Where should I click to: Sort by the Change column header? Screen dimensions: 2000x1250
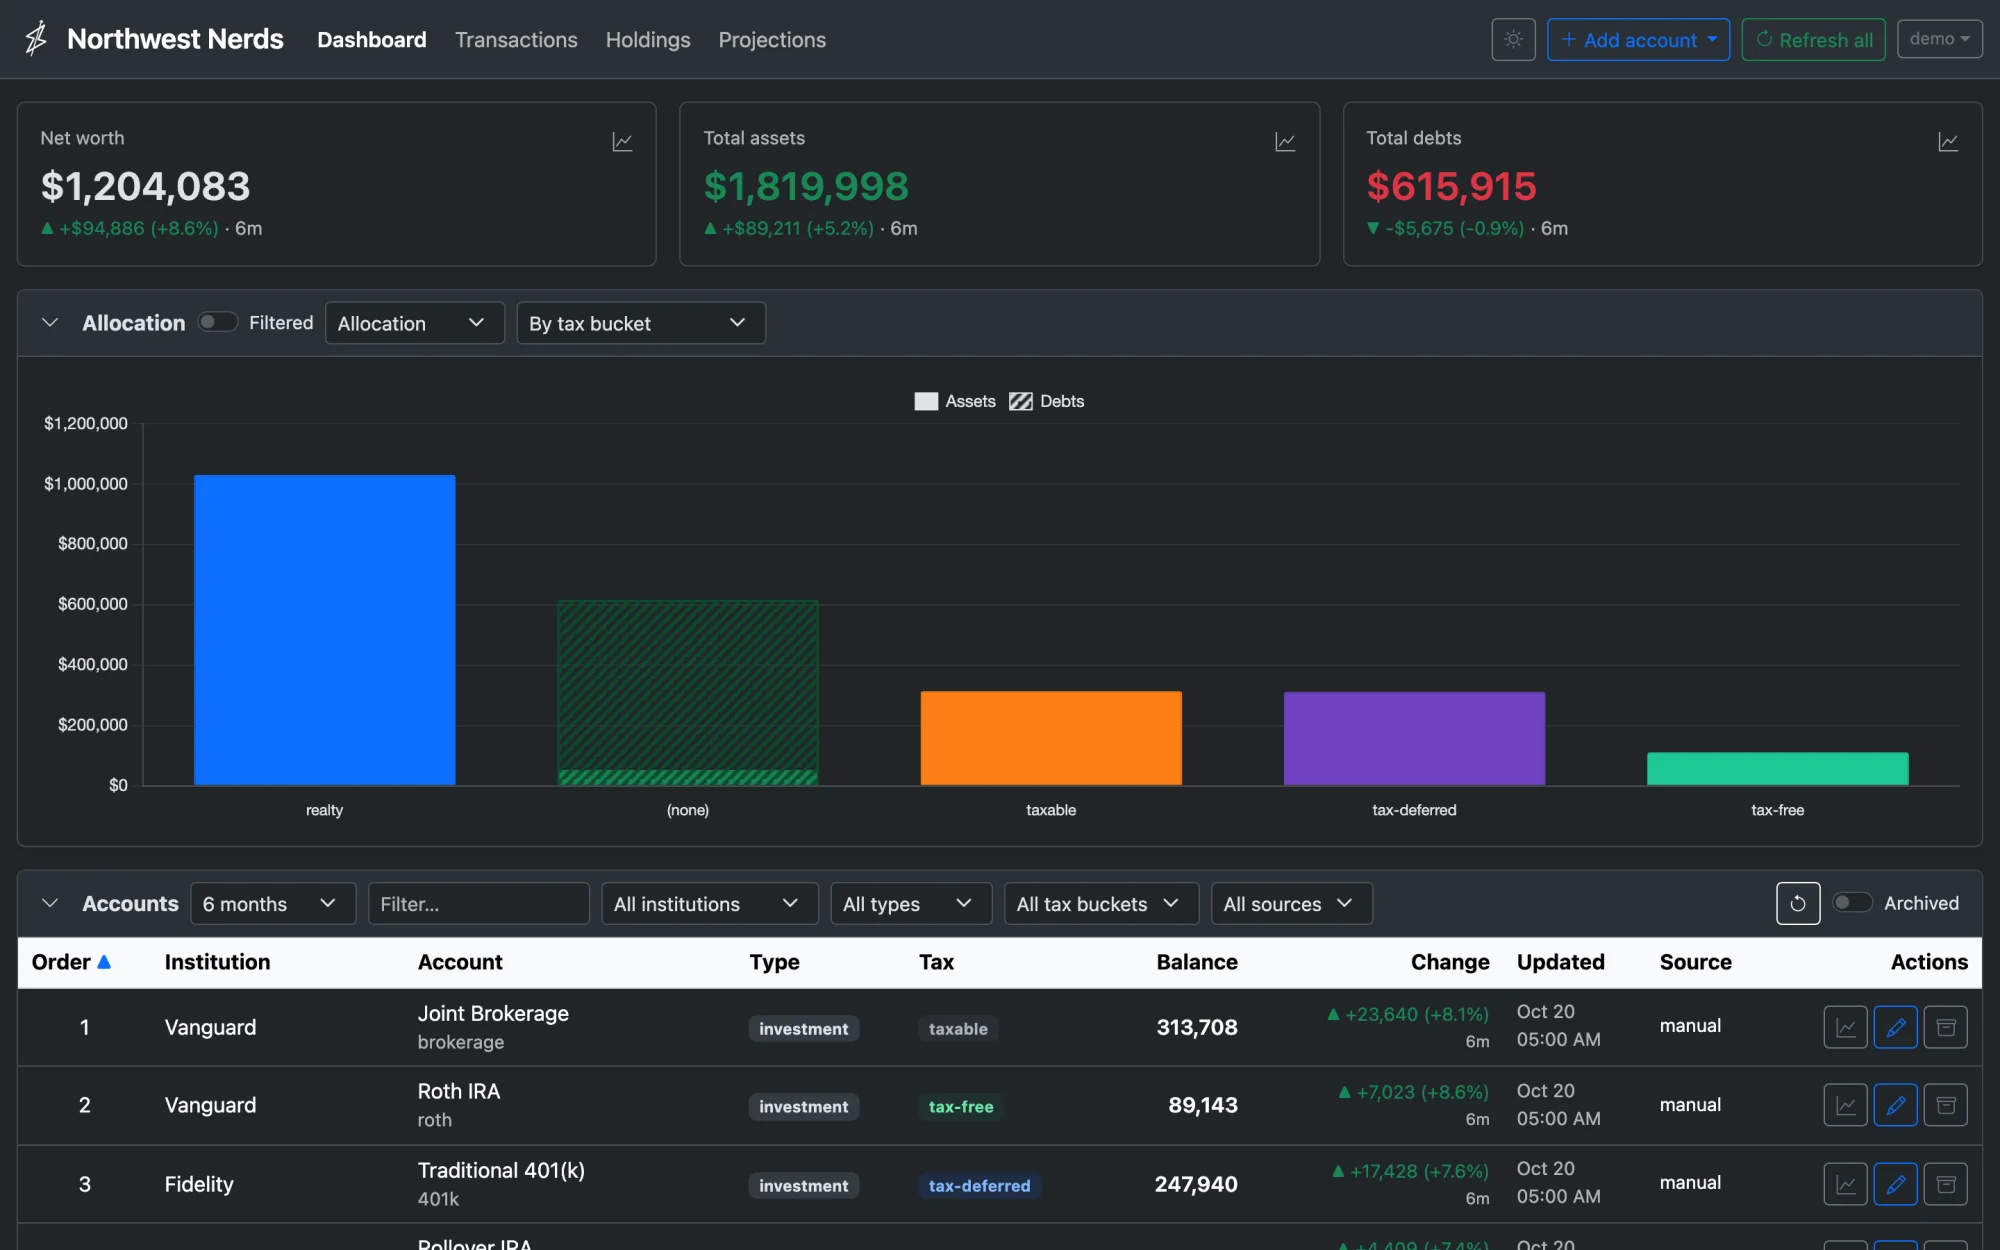(1450, 962)
